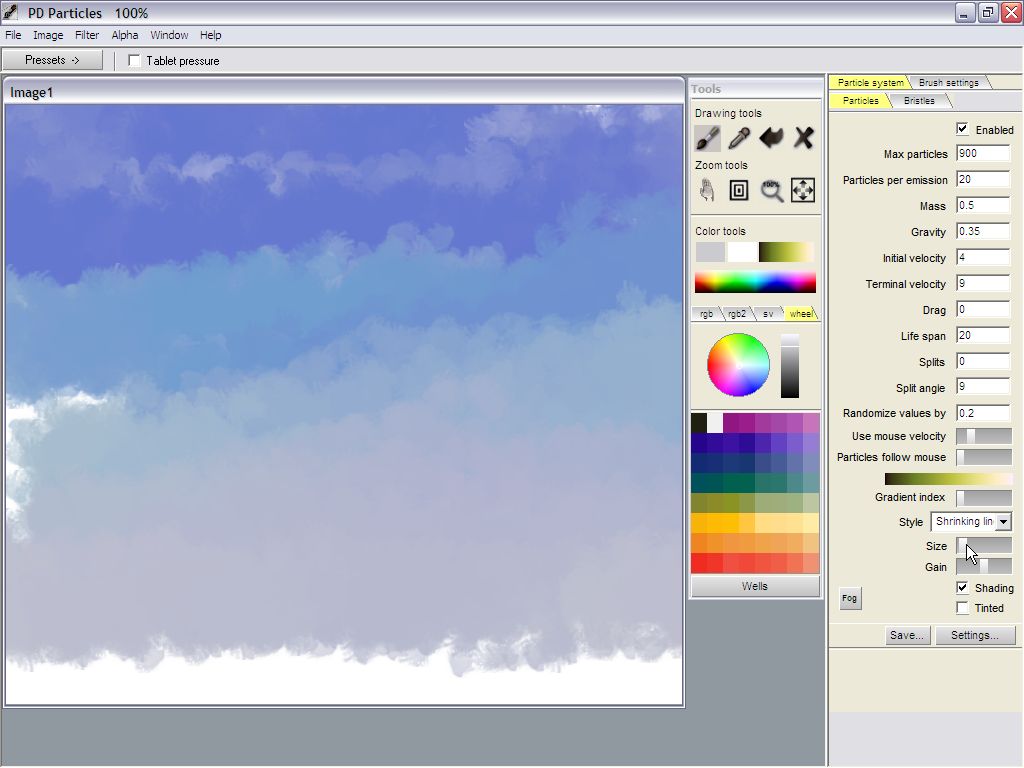The image size is (1024, 768).
Task: Click the Gain slider
Action: click(x=984, y=566)
